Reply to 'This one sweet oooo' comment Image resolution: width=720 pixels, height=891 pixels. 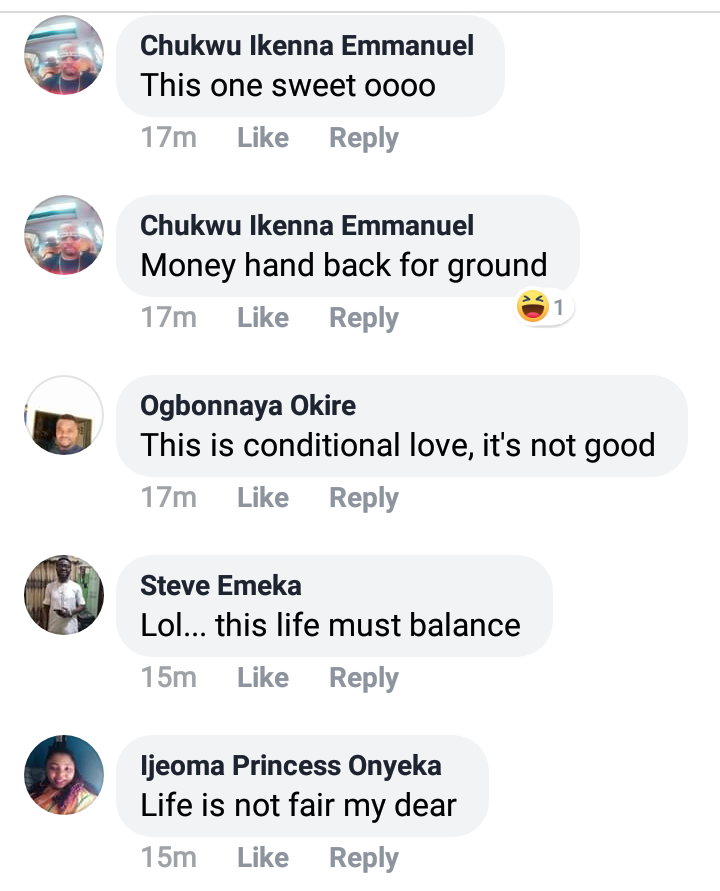(x=364, y=138)
